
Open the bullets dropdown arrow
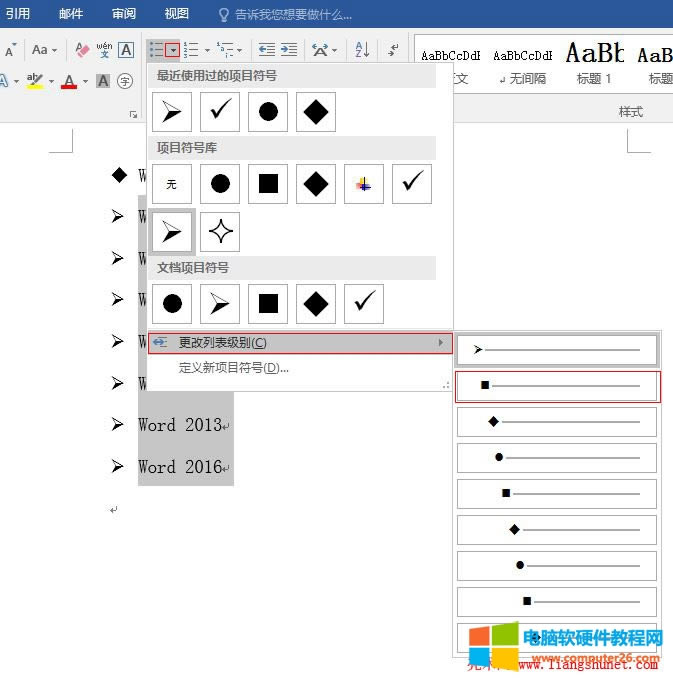[x=173, y=50]
